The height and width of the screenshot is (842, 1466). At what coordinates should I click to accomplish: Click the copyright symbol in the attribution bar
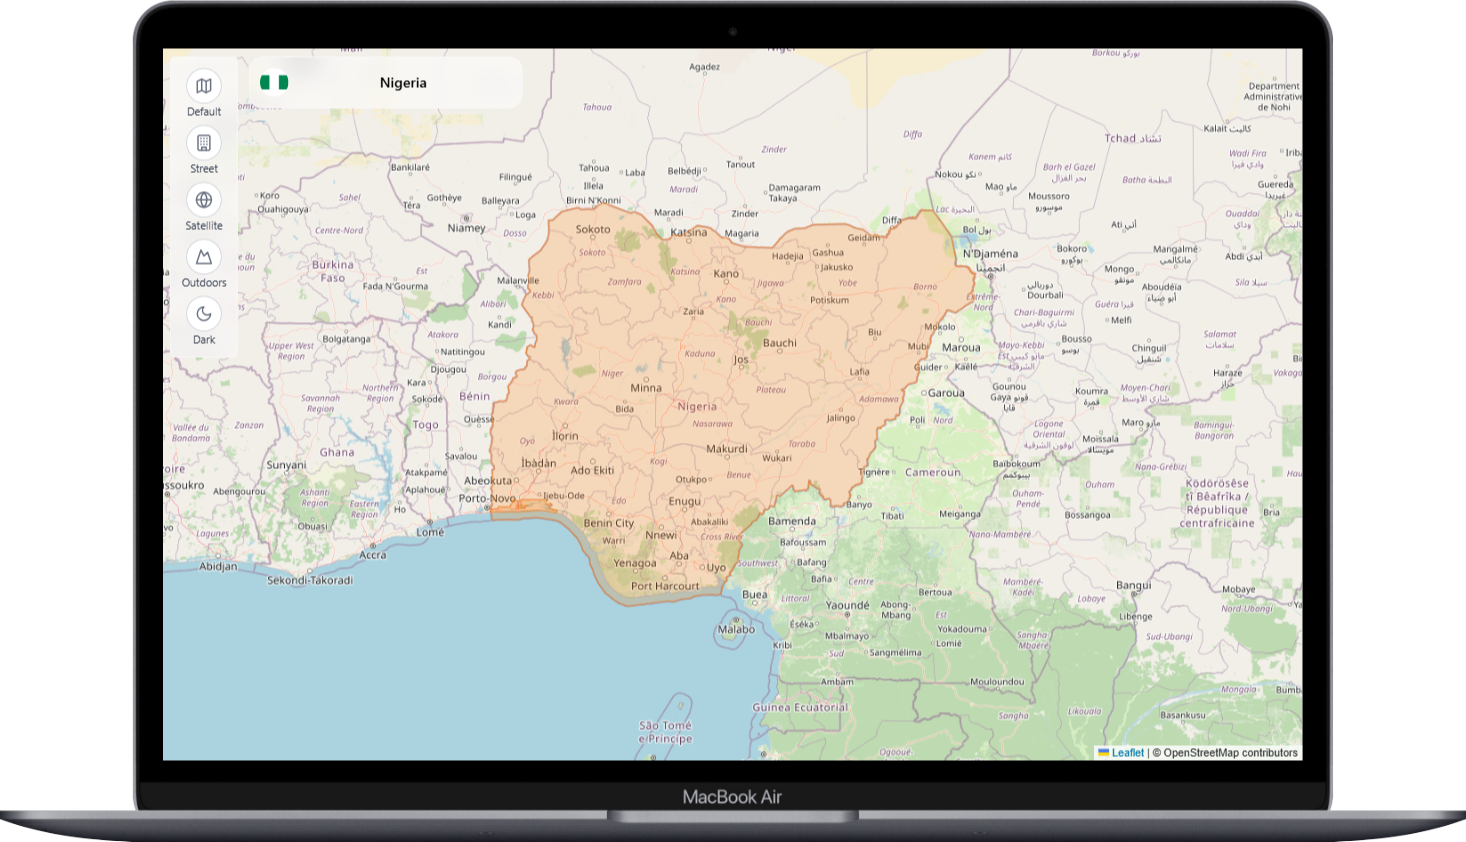(1156, 752)
